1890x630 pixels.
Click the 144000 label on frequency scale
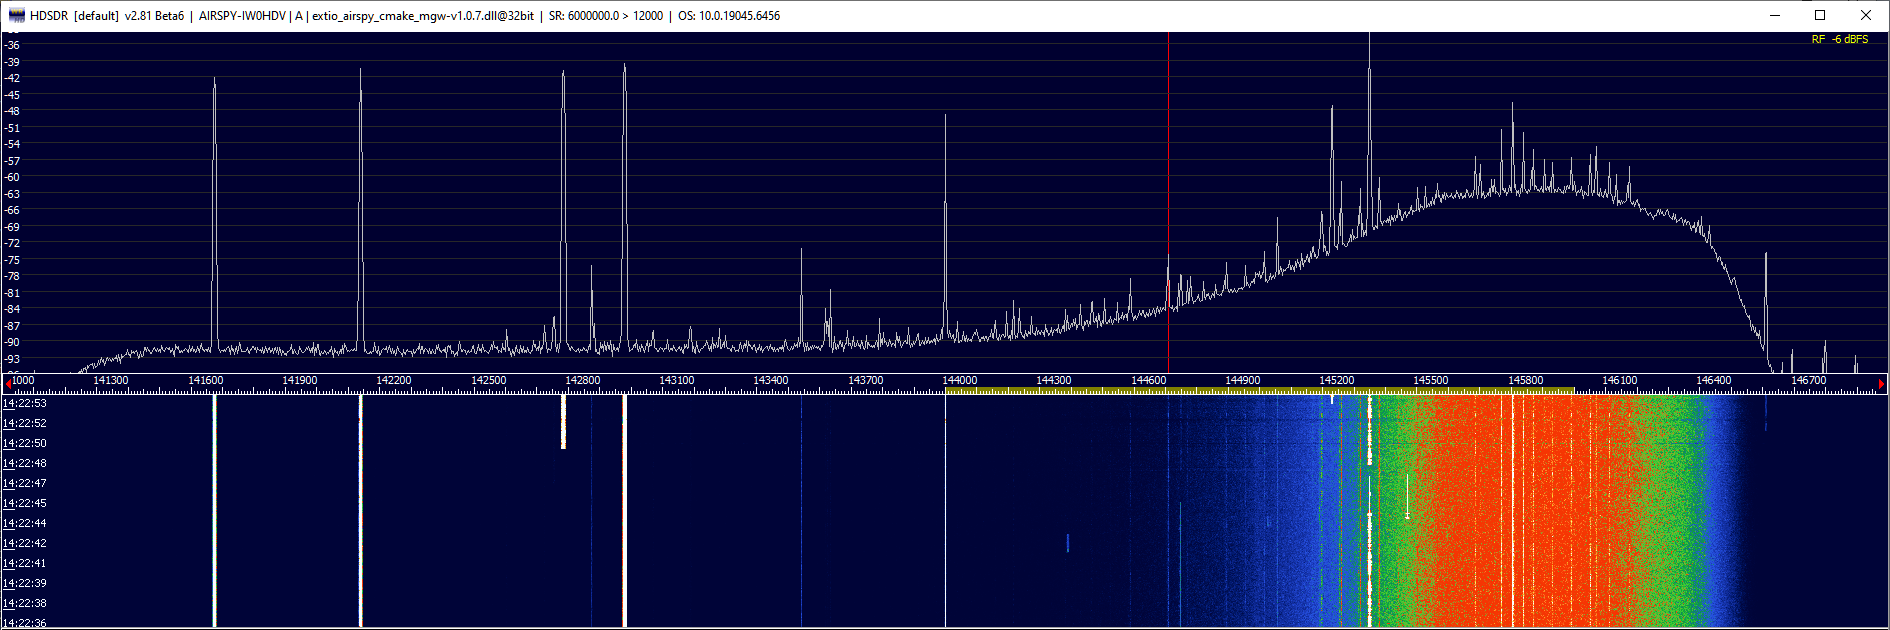coord(959,381)
